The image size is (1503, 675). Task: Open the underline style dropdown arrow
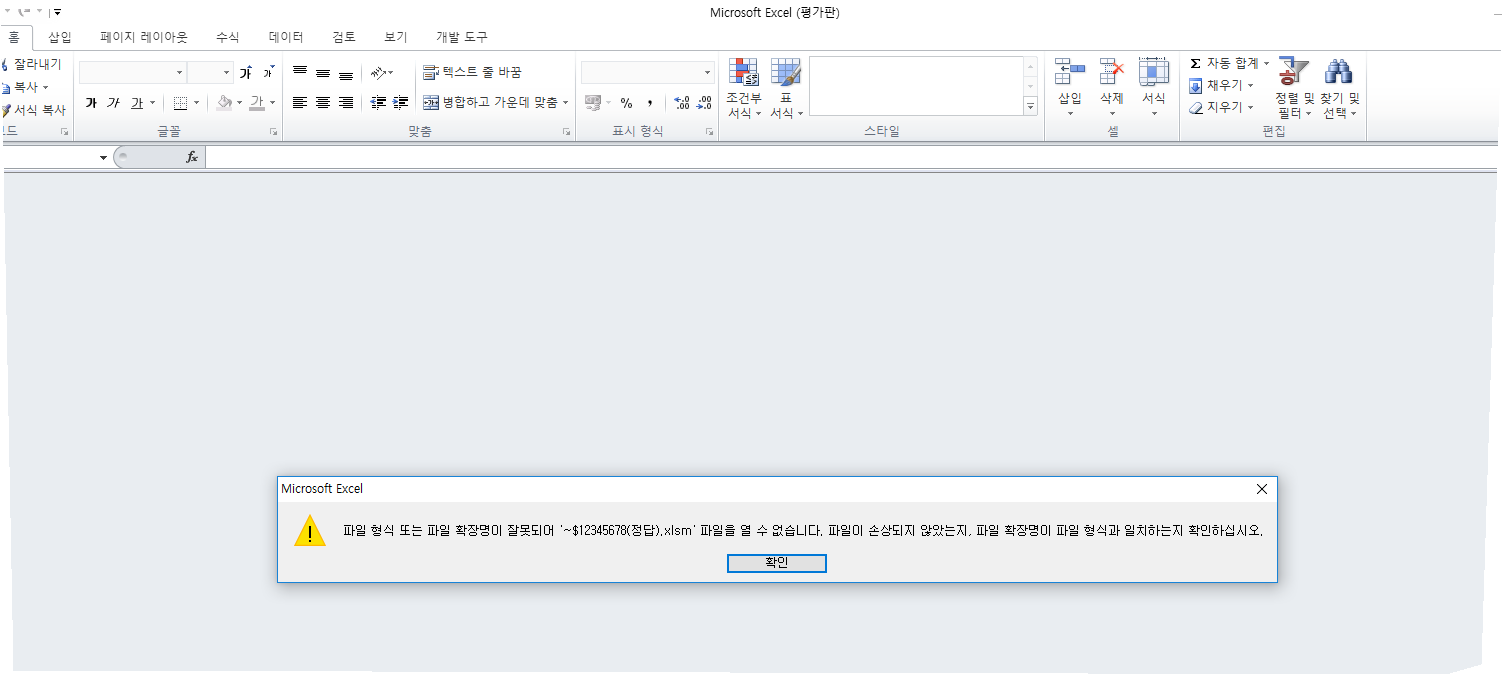(152, 103)
